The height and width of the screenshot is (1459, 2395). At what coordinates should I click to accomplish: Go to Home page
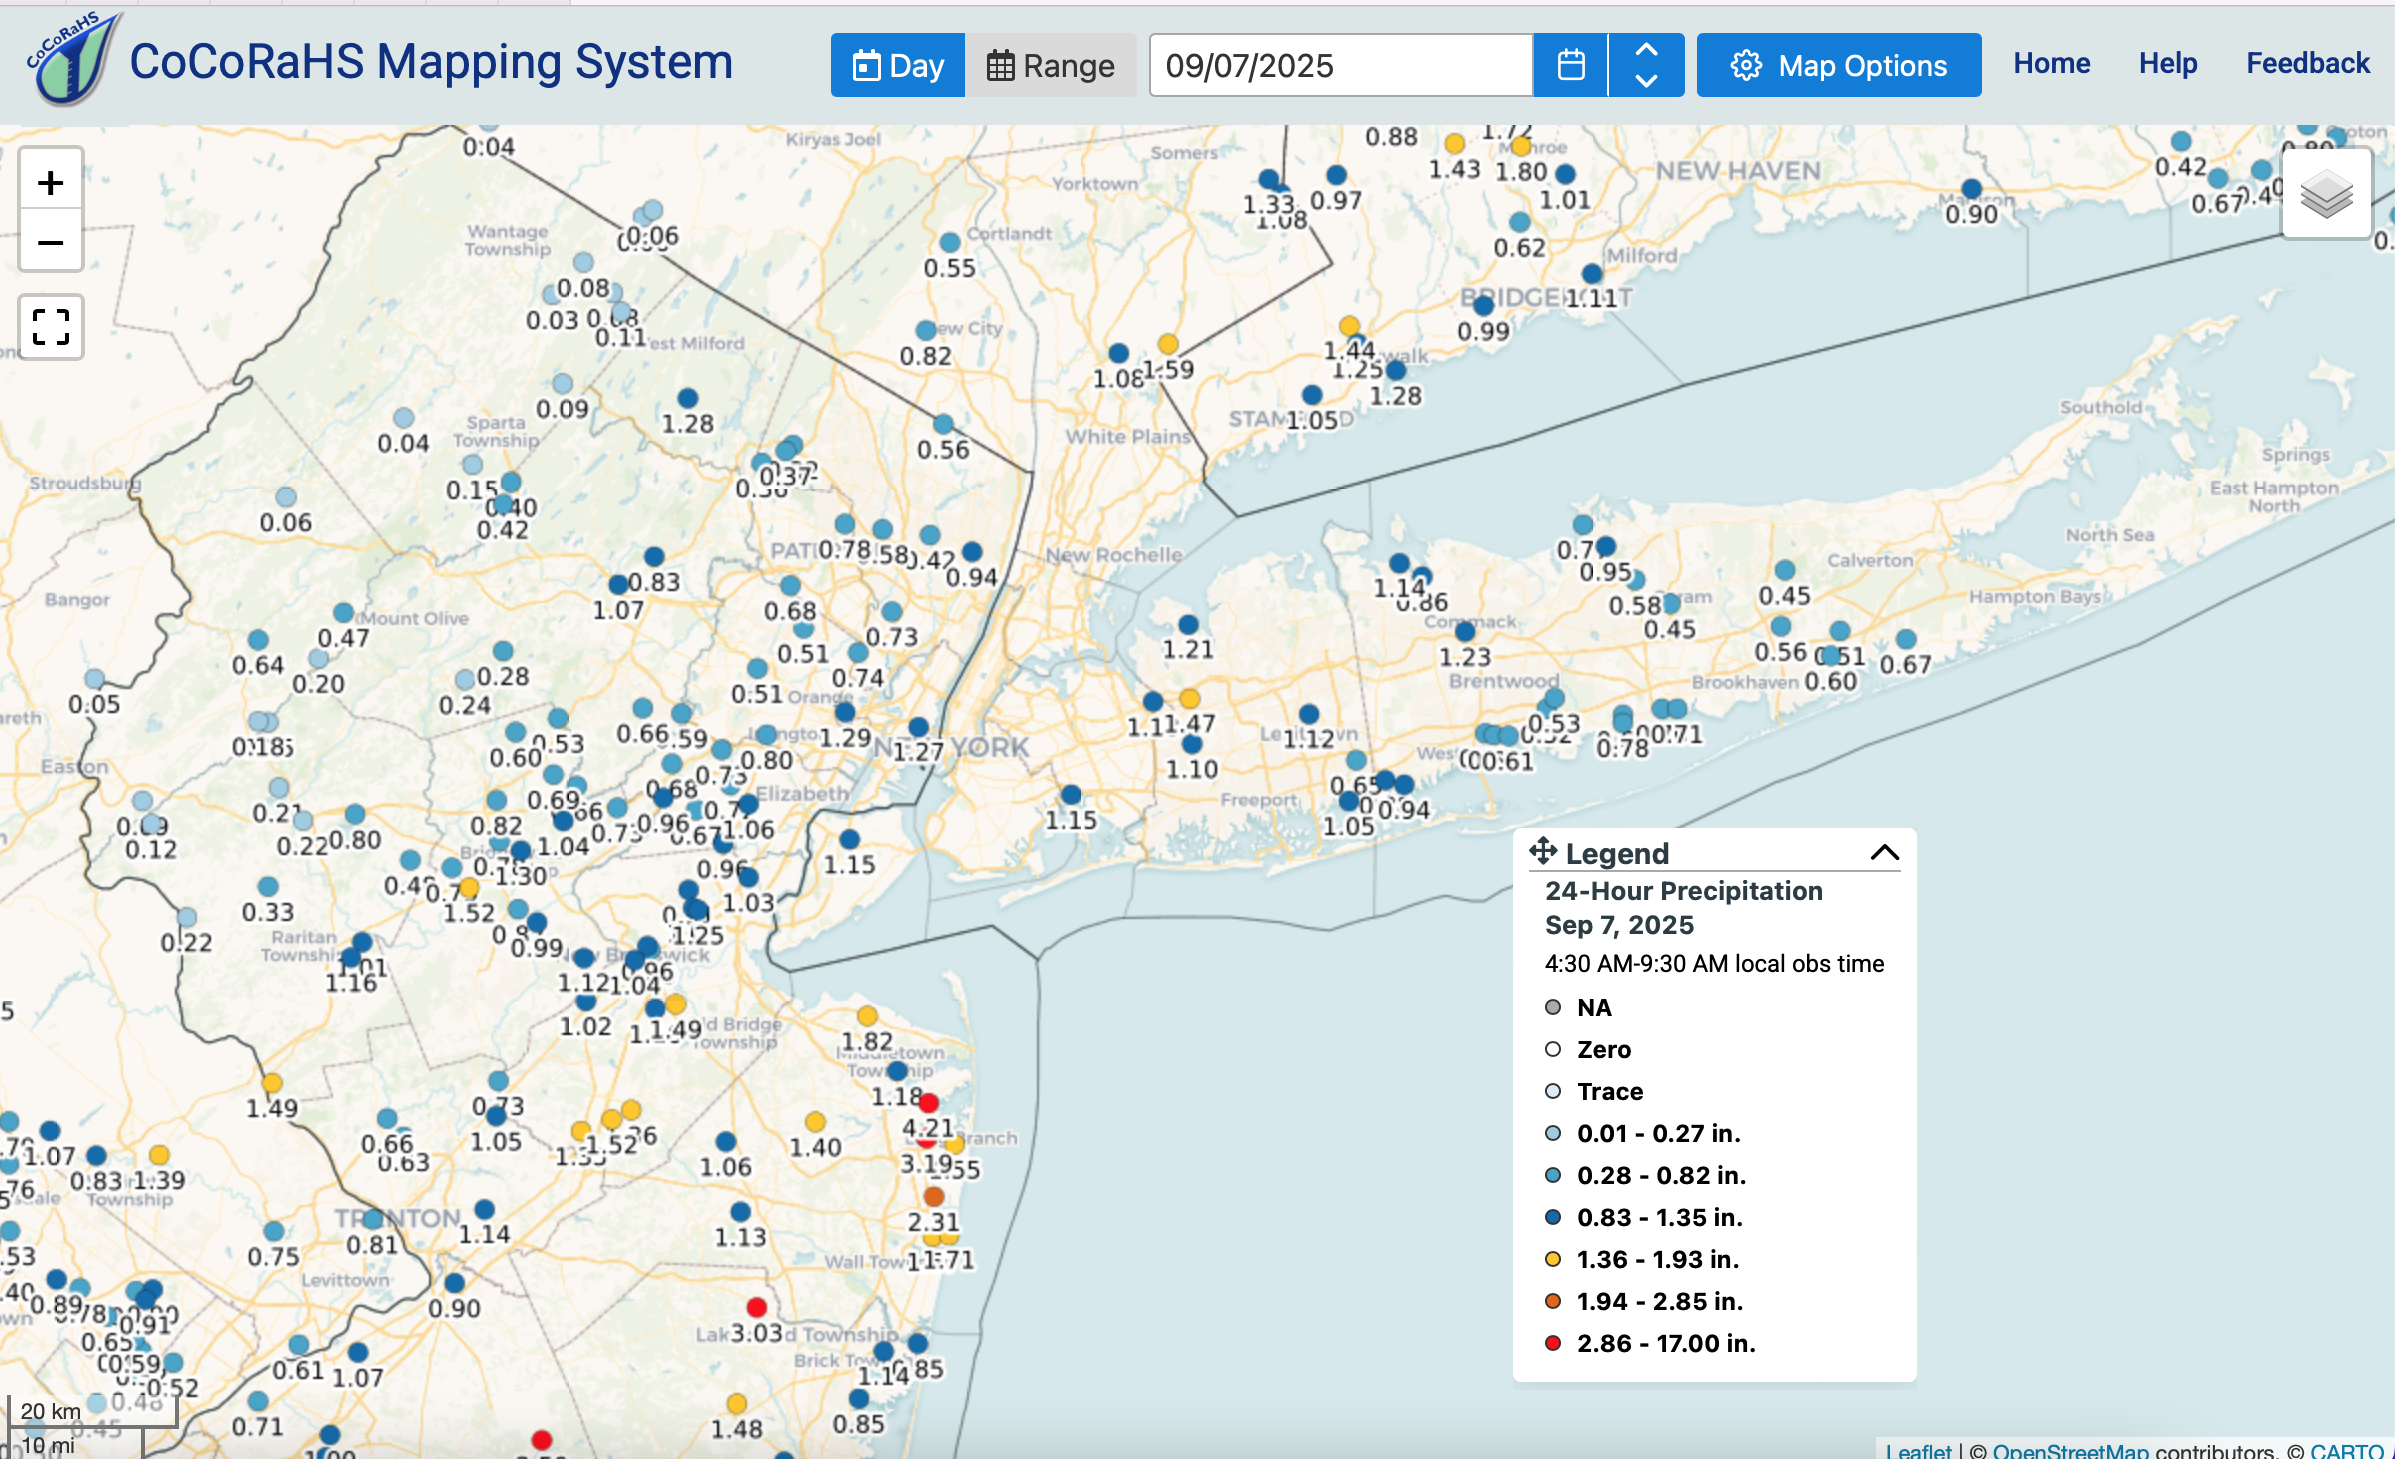(2052, 63)
